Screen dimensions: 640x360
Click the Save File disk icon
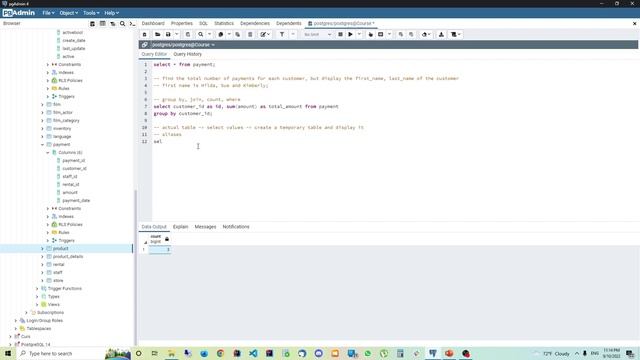point(168,35)
